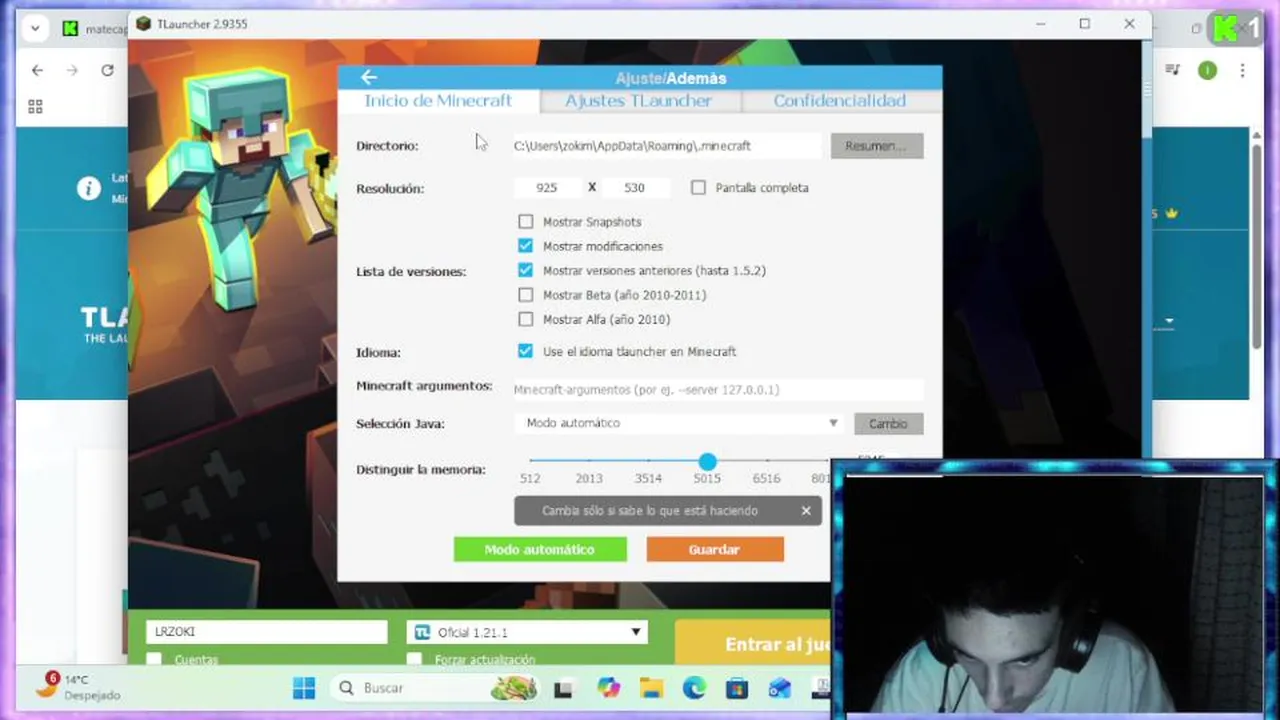Reload the browser page
1280x720 pixels.
[x=107, y=70]
